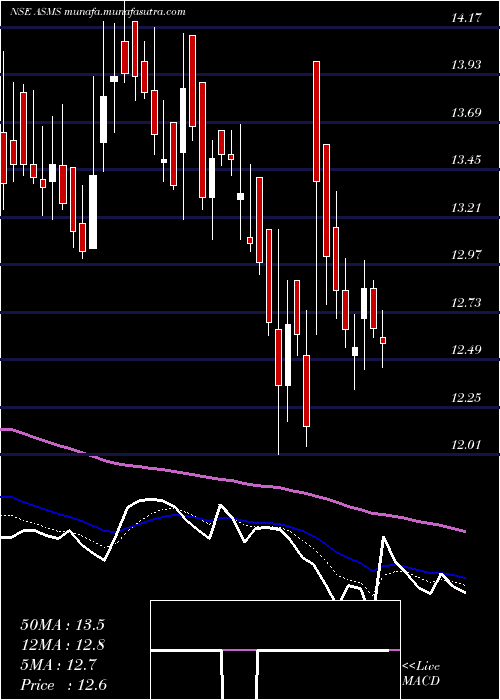Viewport: 500px width, 700px height.
Task: Click the last small red candlestick
Action: pyautogui.click(x=383, y=341)
